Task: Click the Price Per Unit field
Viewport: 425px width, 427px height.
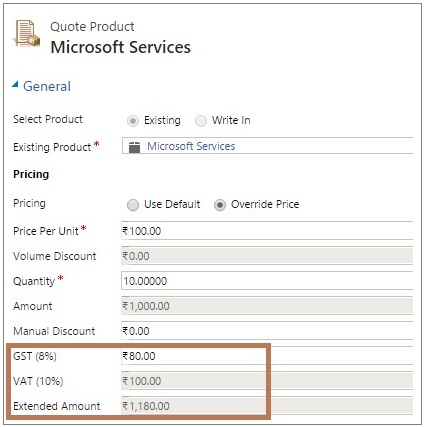Action: pyautogui.click(x=267, y=231)
